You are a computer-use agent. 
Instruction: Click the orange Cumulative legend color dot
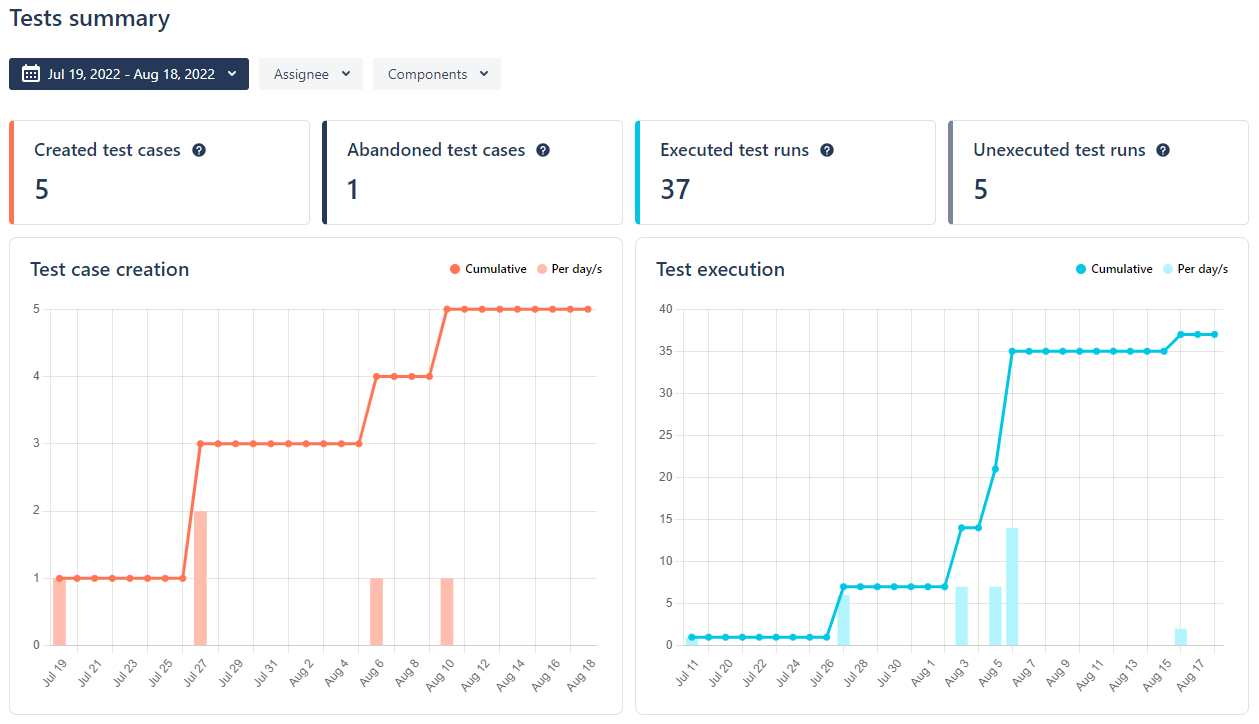tap(455, 269)
